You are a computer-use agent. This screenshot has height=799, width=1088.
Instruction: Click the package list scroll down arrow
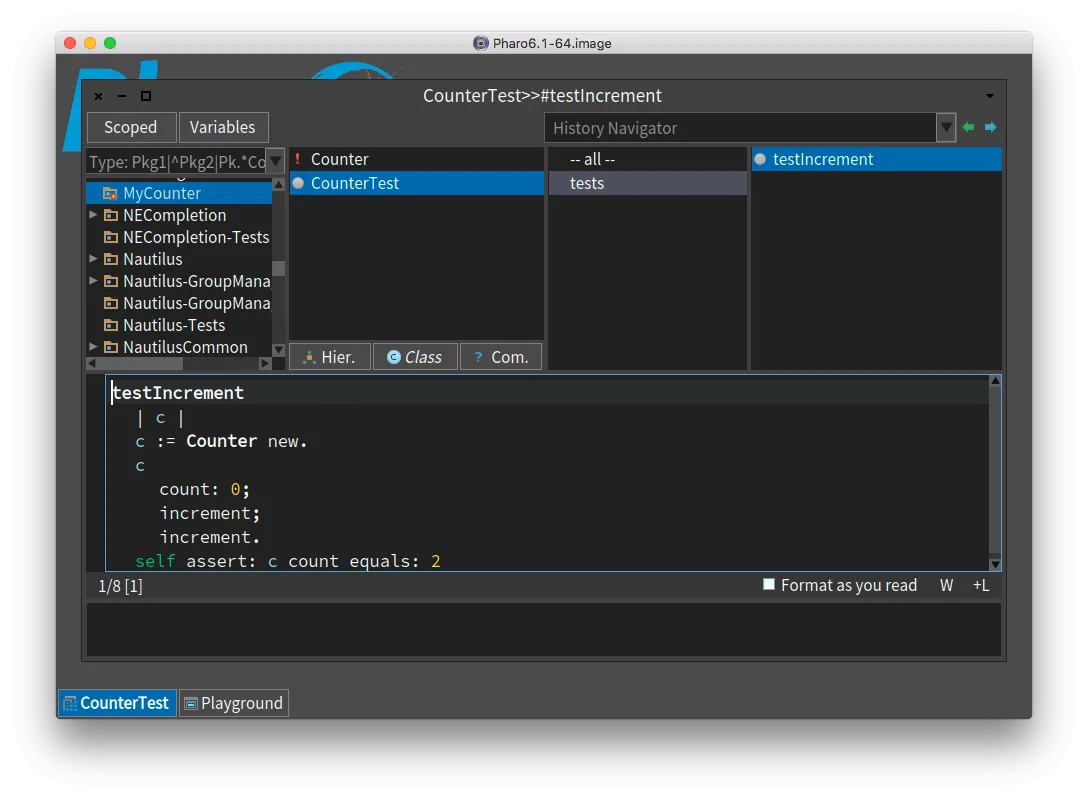[x=278, y=350]
